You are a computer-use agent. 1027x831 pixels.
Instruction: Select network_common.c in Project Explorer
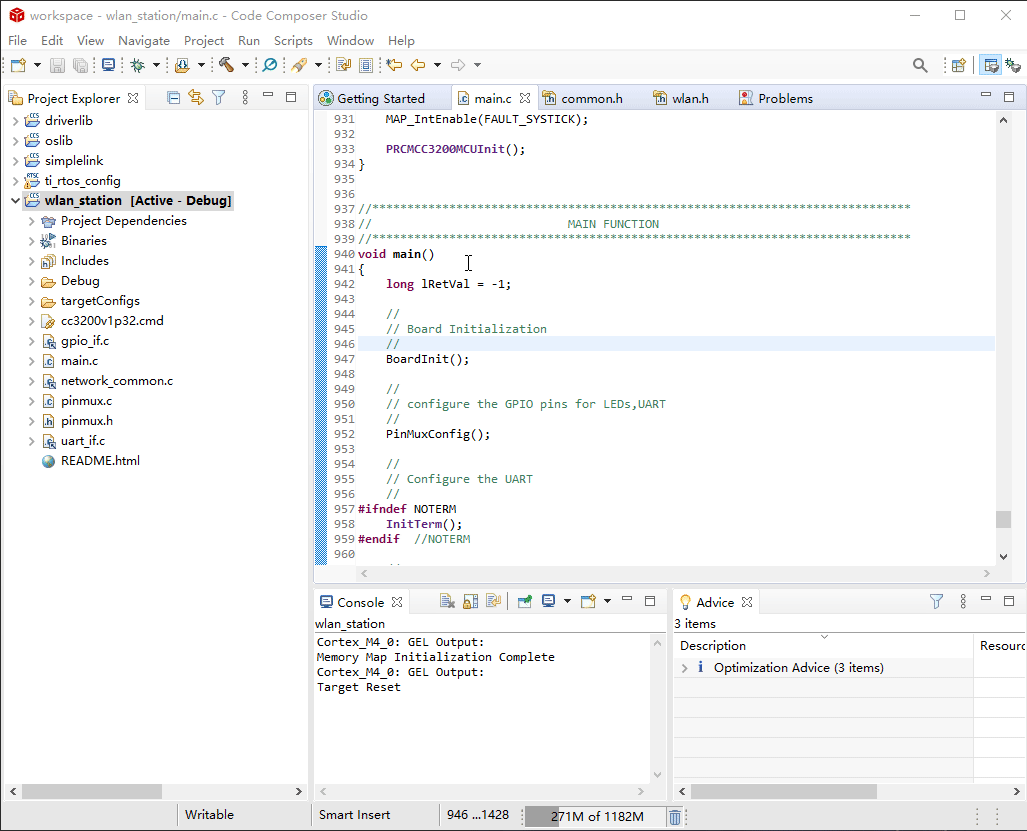pos(116,381)
